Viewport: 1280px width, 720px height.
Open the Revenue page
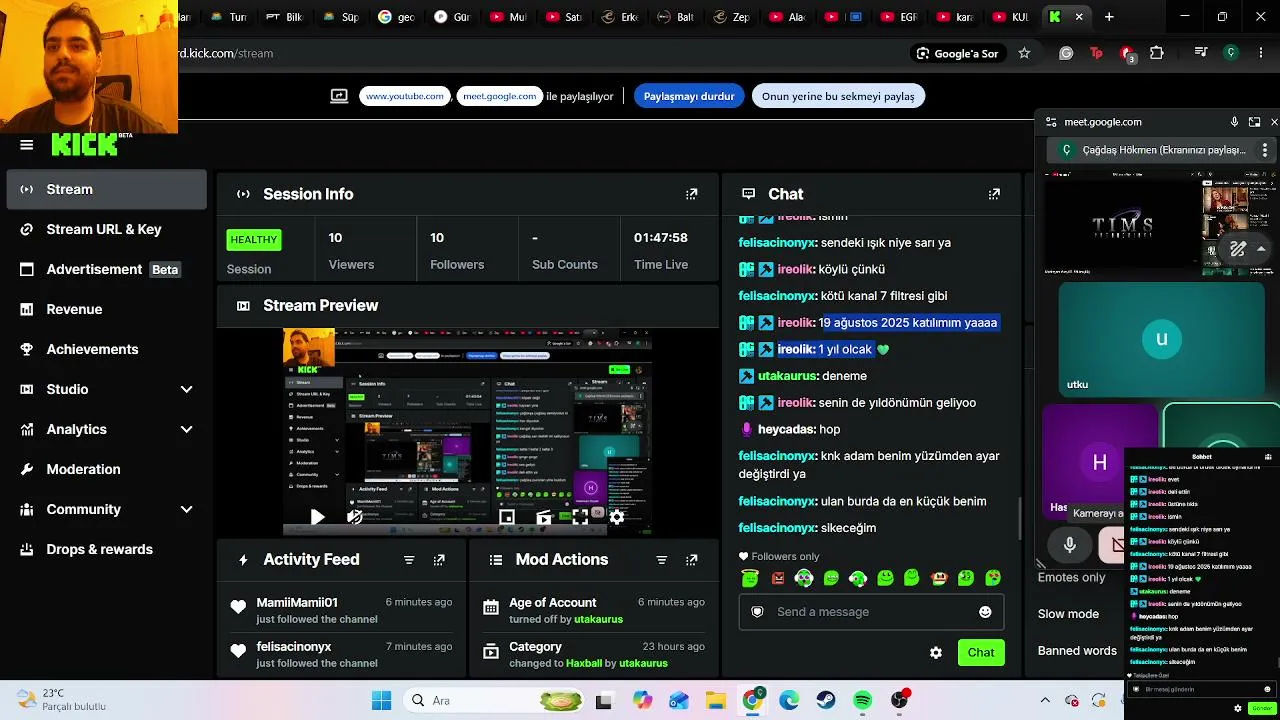pos(107,309)
